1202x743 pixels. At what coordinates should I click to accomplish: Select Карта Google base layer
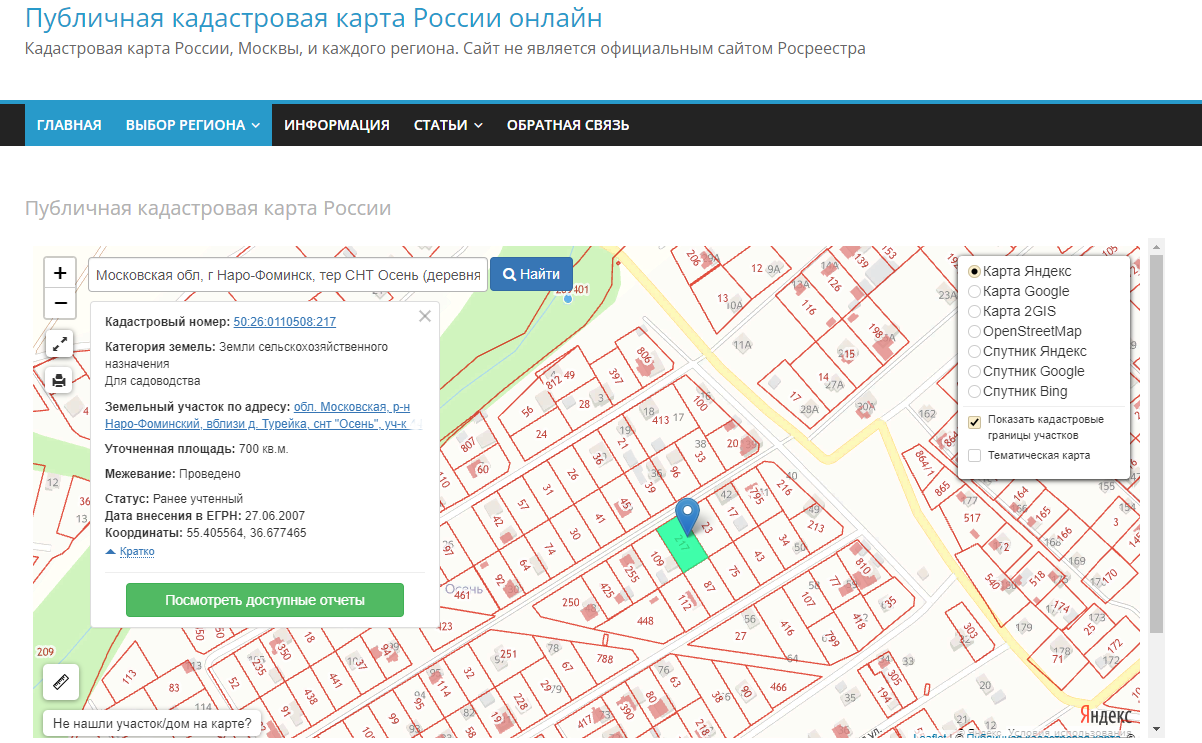click(974, 291)
